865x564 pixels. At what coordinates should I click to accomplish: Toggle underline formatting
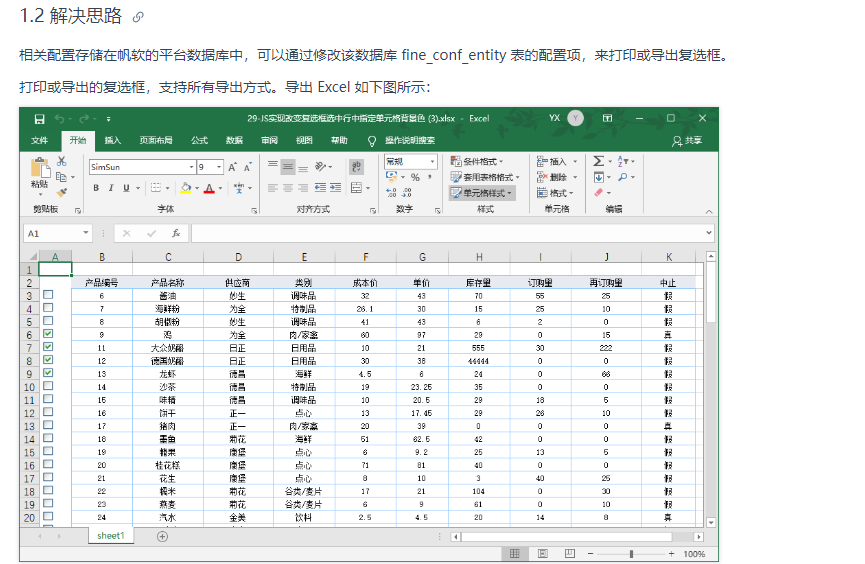pyautogui.click(x=126, y=188)
